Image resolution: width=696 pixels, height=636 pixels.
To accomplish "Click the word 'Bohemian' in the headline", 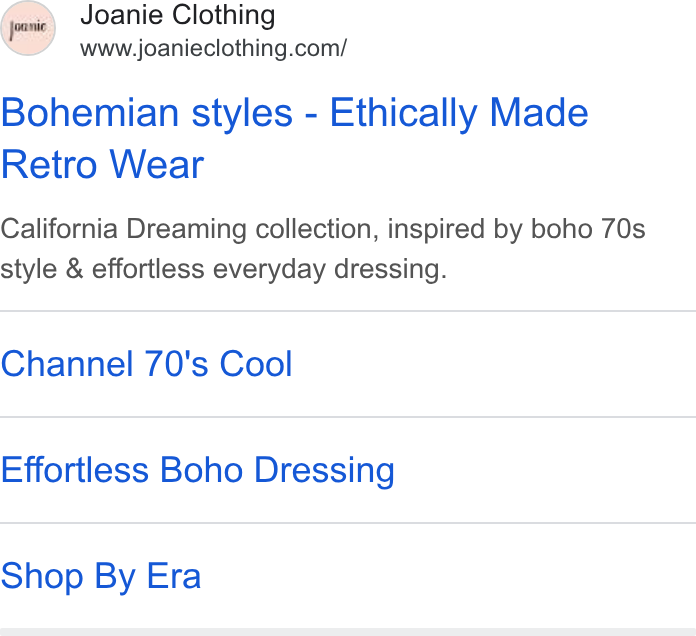I will [90, 113].
